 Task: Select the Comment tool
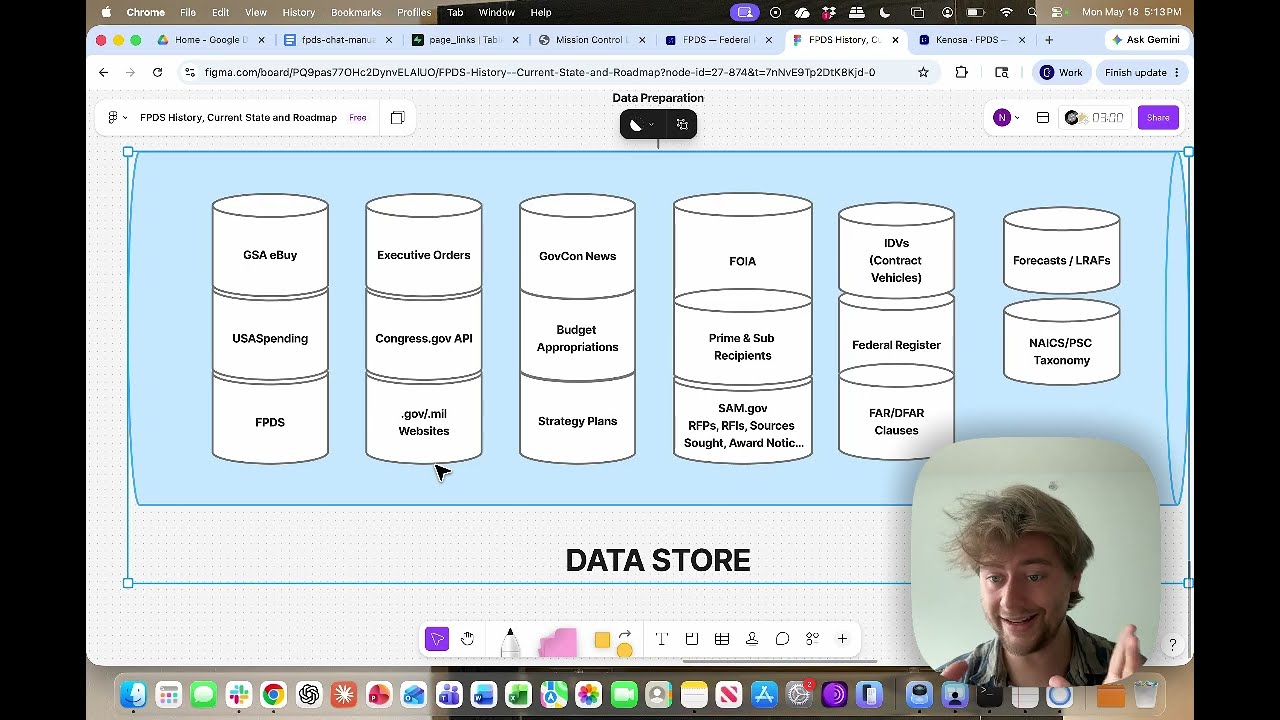point(782,639)
